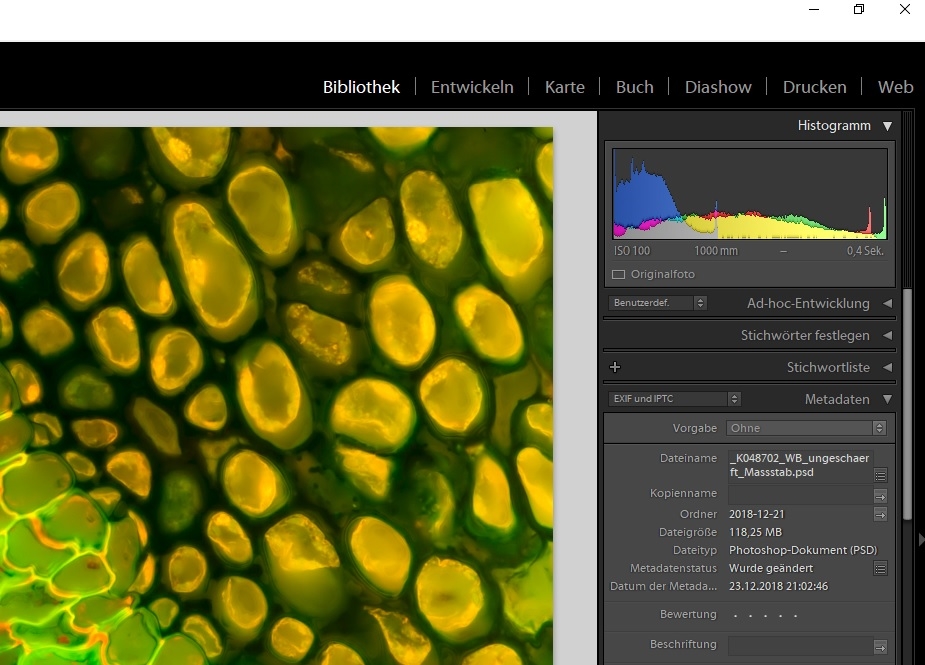This screenshot has height=665, width=925.
Task: Open the EXIF und IPTC metadata view dropdown
Action: click(674, 399)
